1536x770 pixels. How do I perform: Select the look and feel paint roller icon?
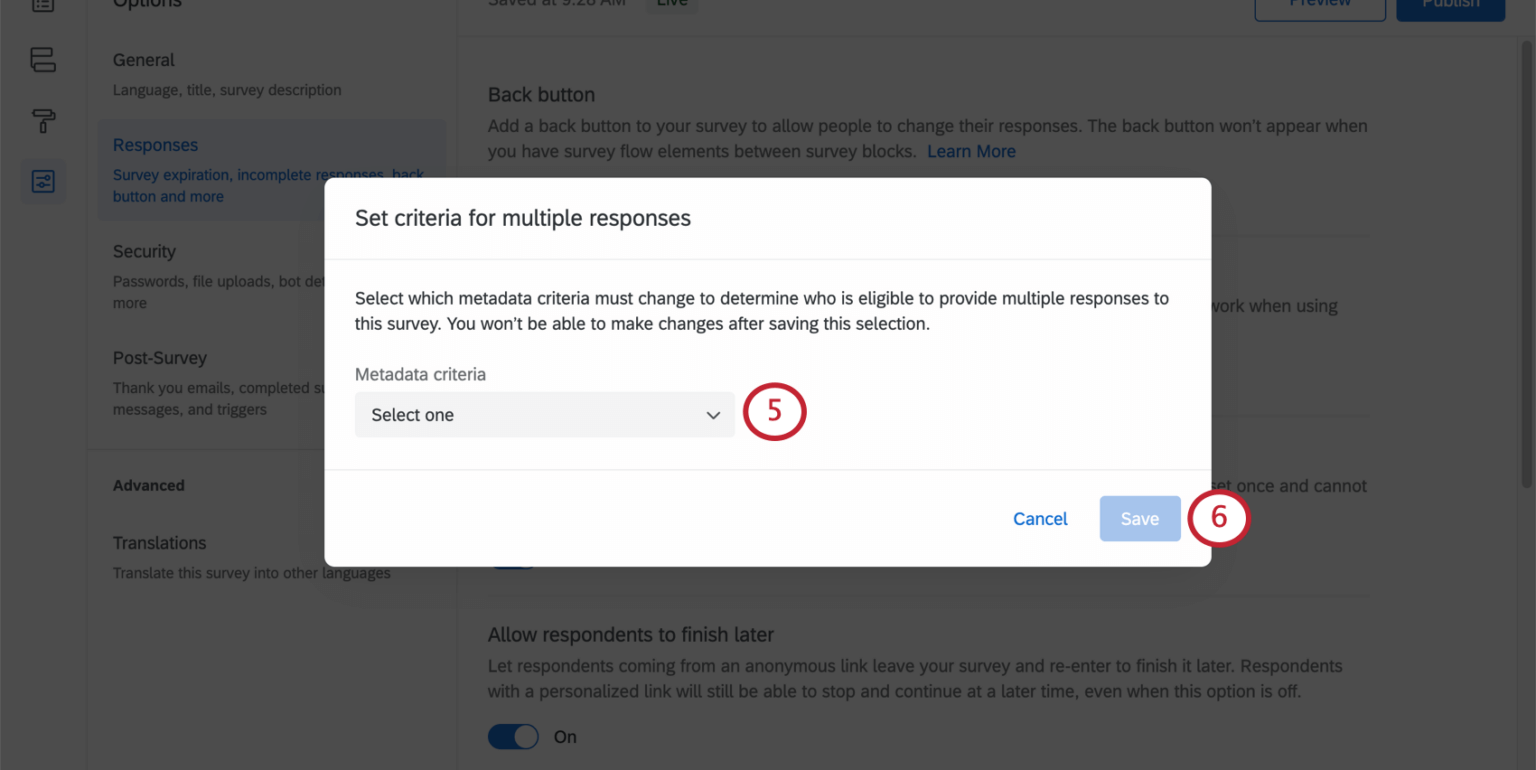42,121
